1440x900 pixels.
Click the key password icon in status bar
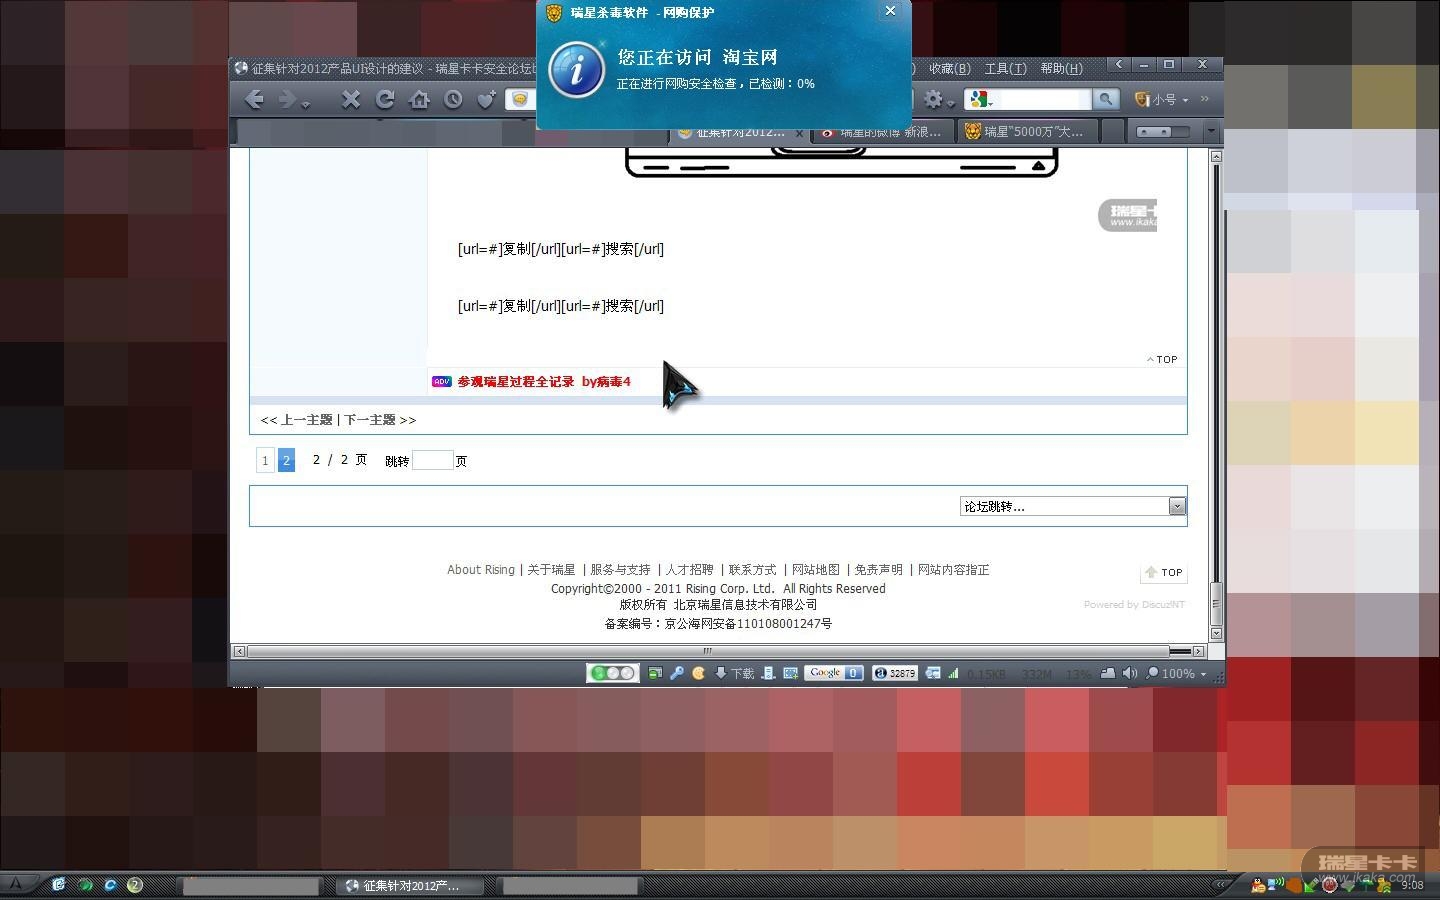point(677,673)
